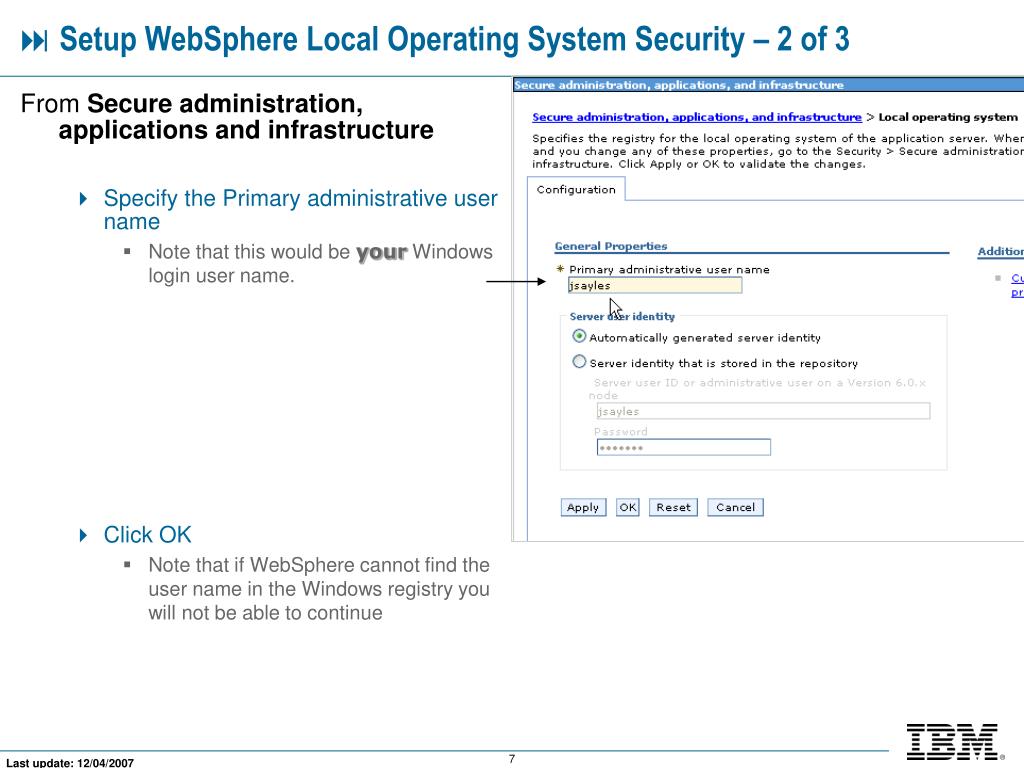
Task: Click the Password label
Action: [x=620, y=432]
